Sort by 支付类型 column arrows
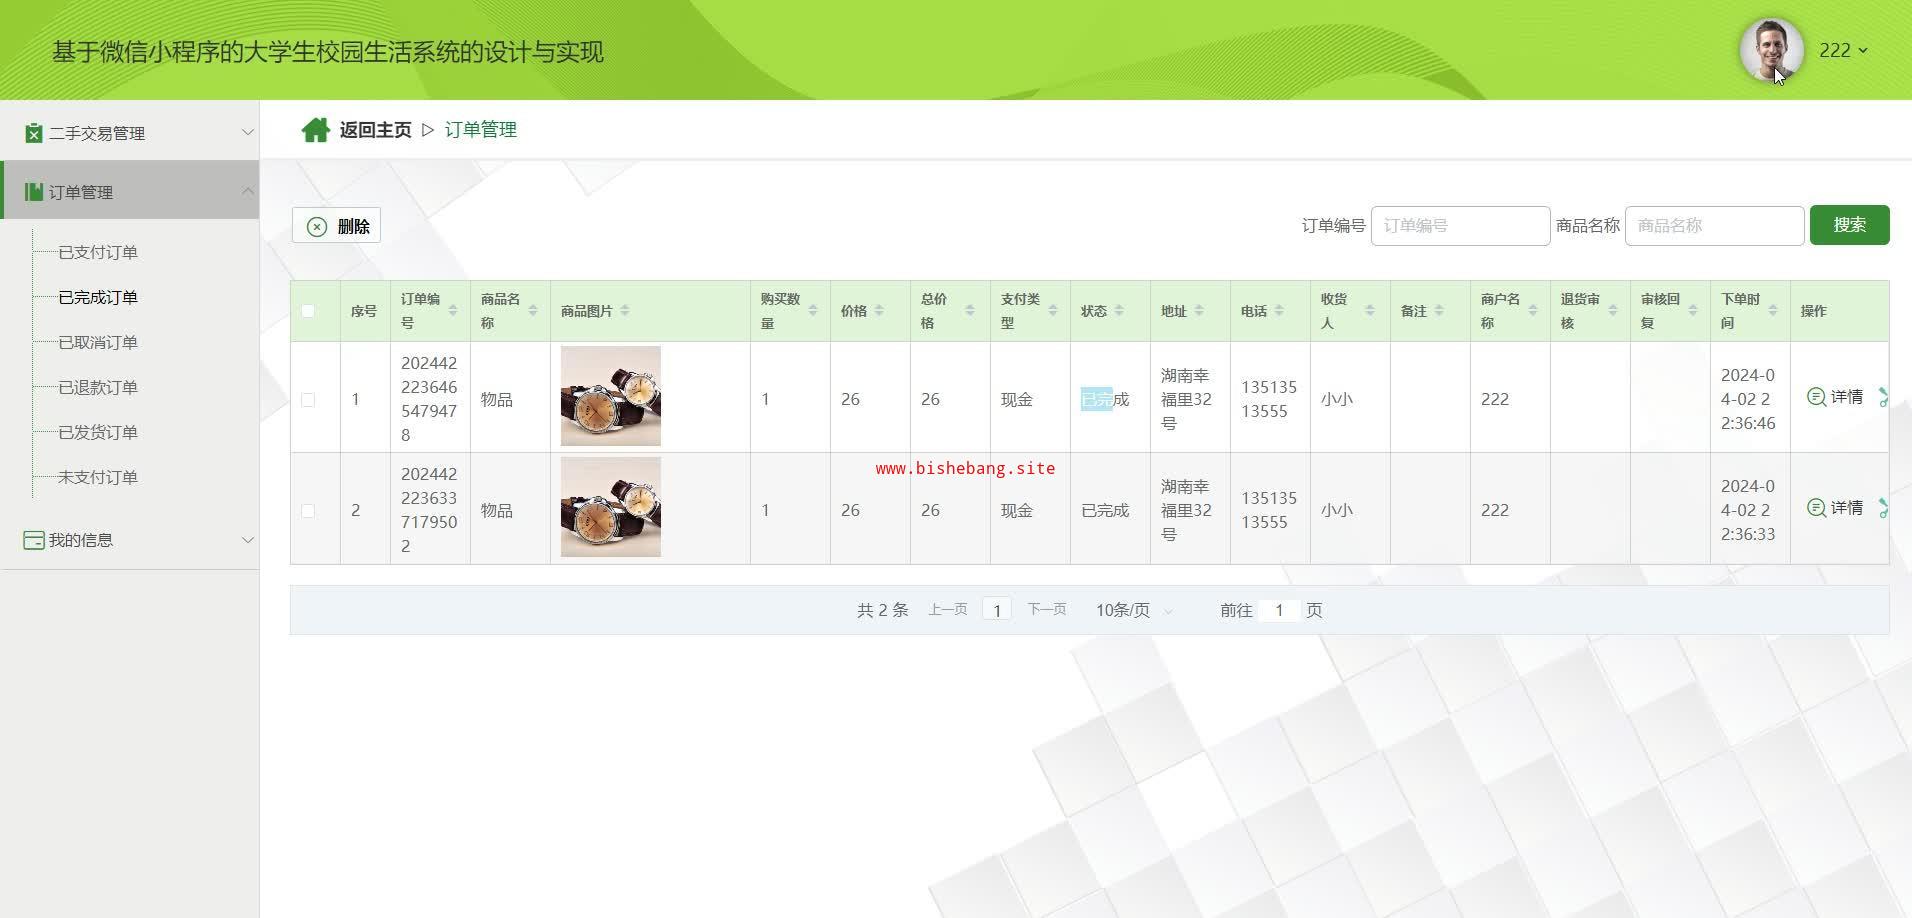Viewport: 1912px width, 918px height. pos(1053,311)
